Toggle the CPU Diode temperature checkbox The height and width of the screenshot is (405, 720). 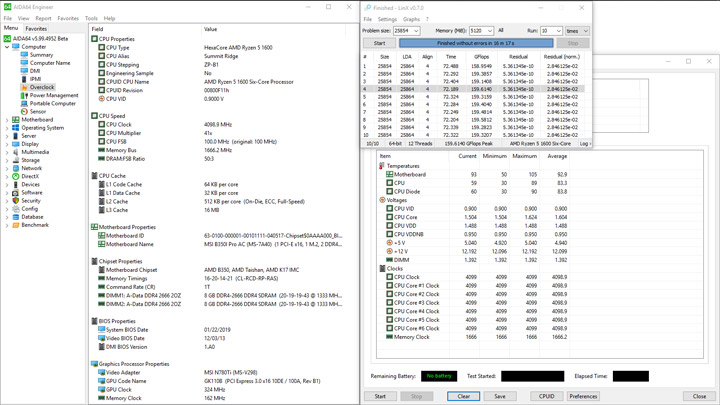(x=389, y=191)
